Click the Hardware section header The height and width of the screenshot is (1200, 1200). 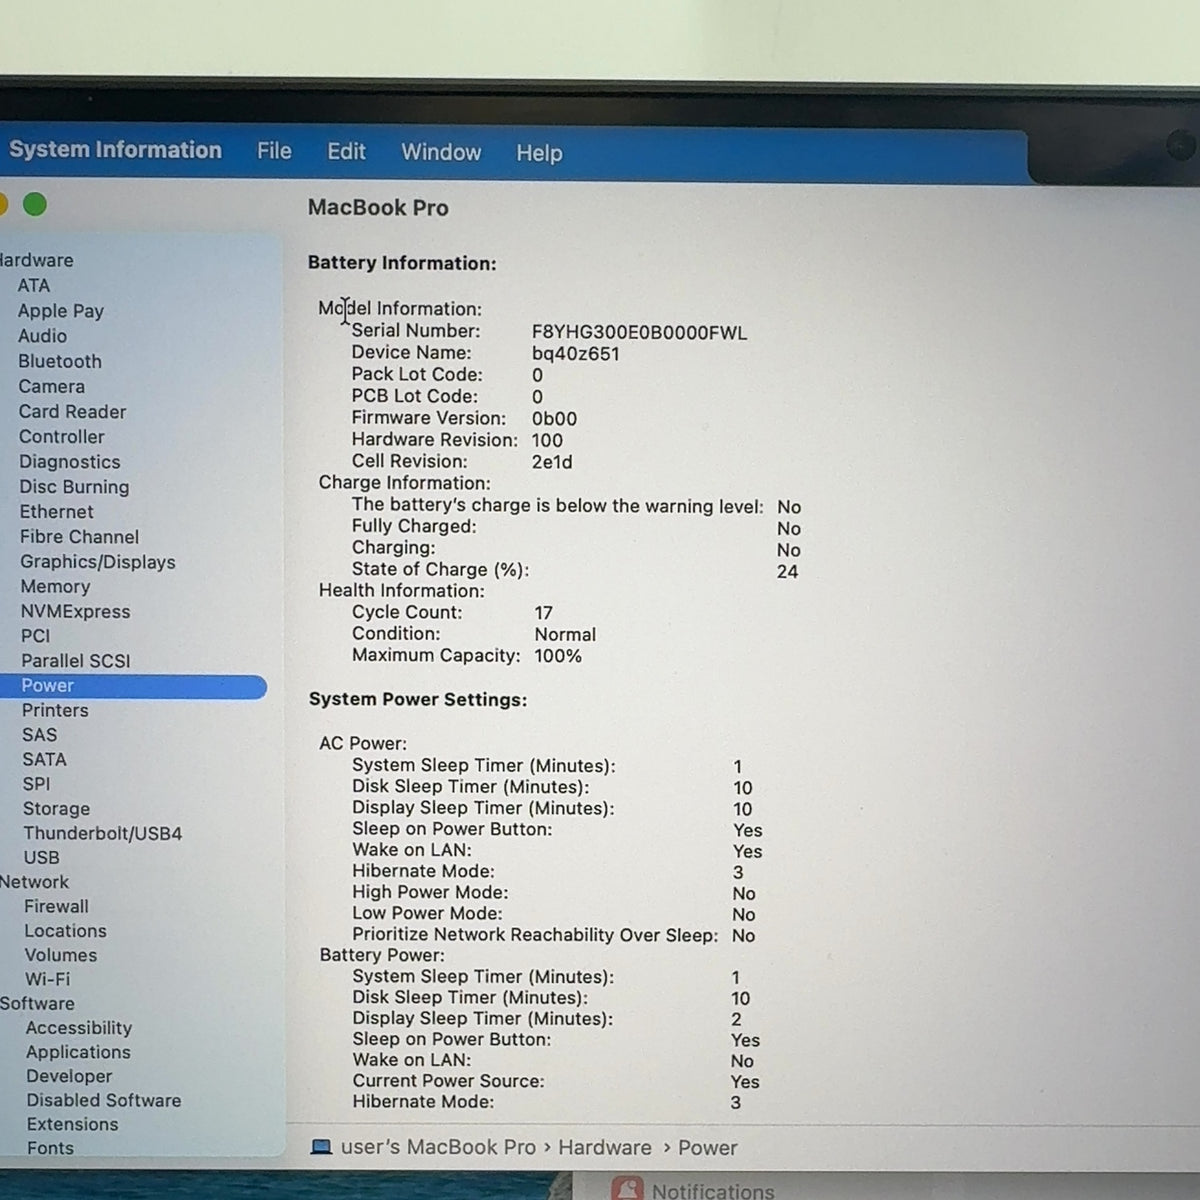coord(37,260)
